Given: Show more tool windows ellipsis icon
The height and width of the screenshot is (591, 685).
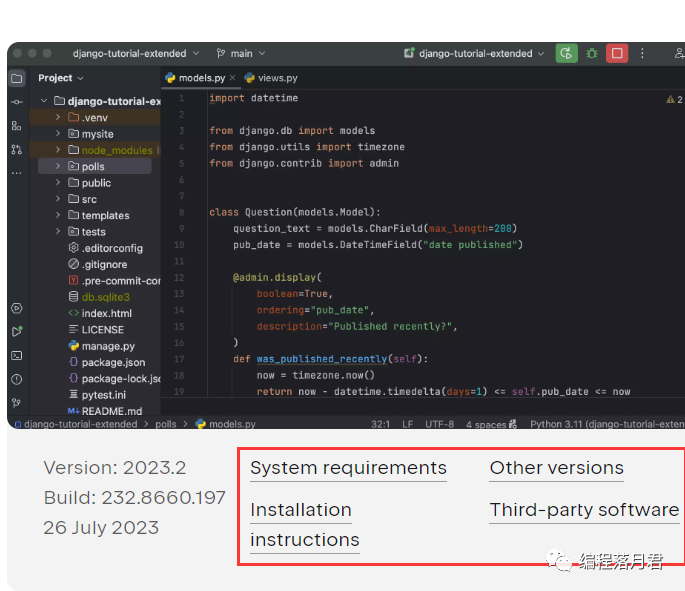Looking at the screenshot, I should [17, 173].
